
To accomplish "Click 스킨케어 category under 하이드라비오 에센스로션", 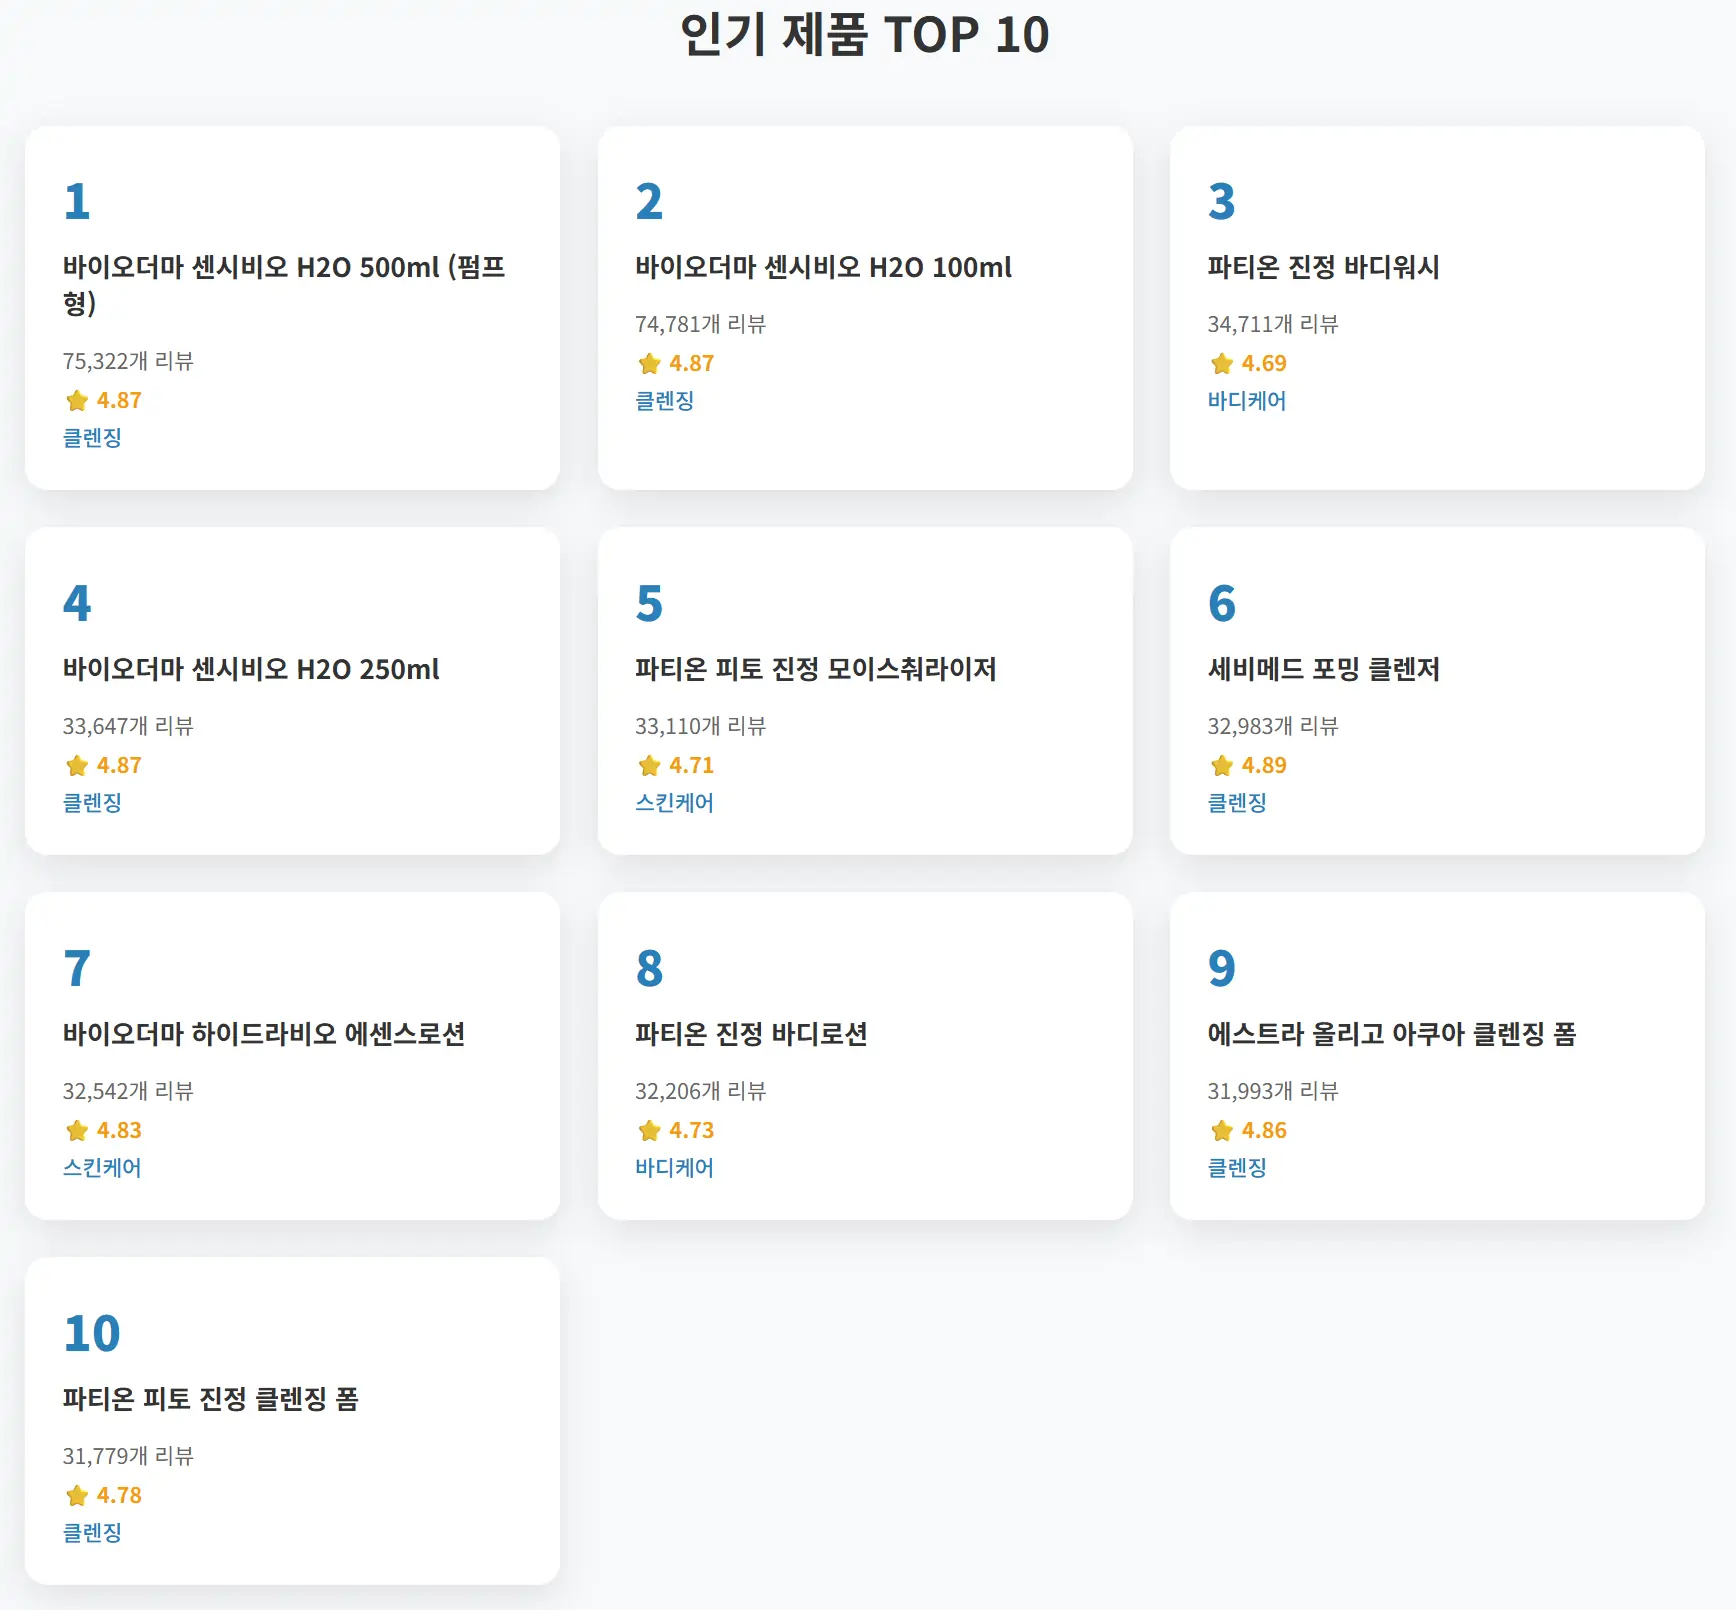I will click(x=102, y=1168).
